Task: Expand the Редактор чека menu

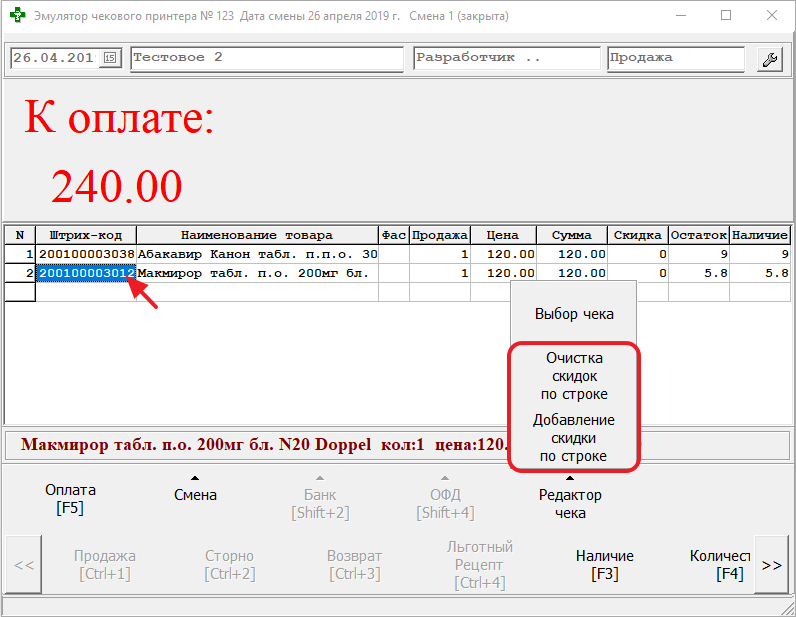Action: coord(570,503)
